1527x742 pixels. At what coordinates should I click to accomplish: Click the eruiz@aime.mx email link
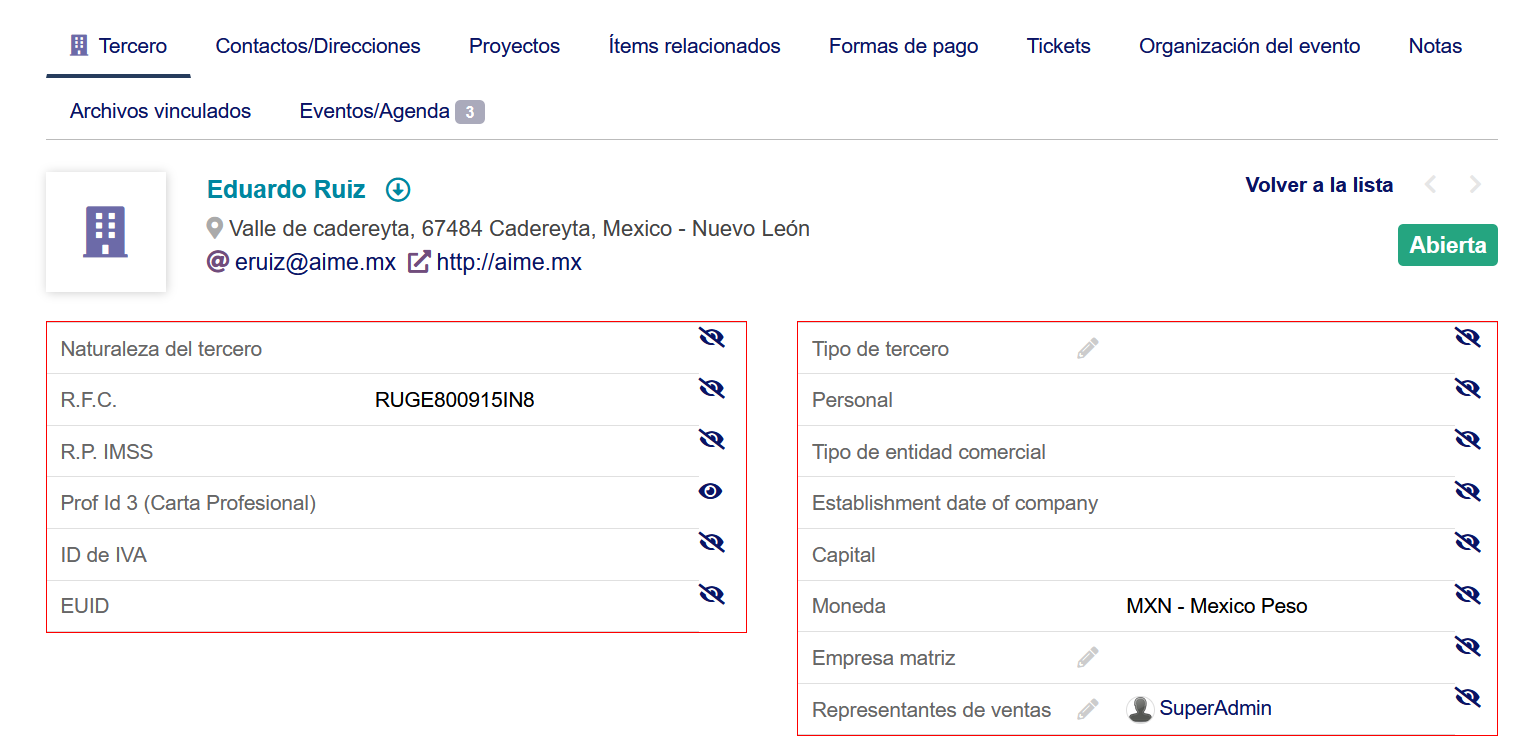[315, 262]
